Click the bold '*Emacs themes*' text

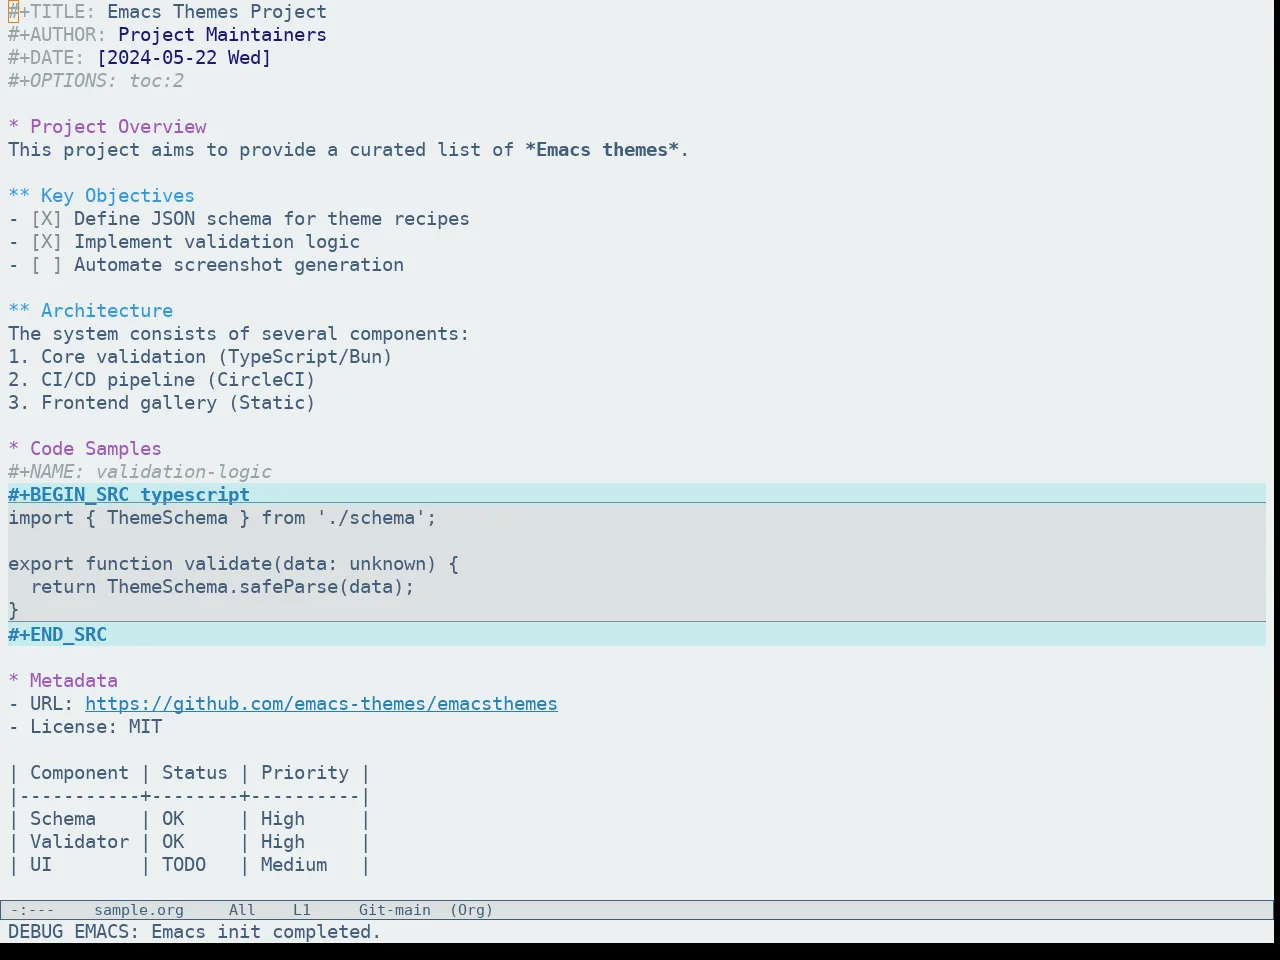(x=602, y=150)
